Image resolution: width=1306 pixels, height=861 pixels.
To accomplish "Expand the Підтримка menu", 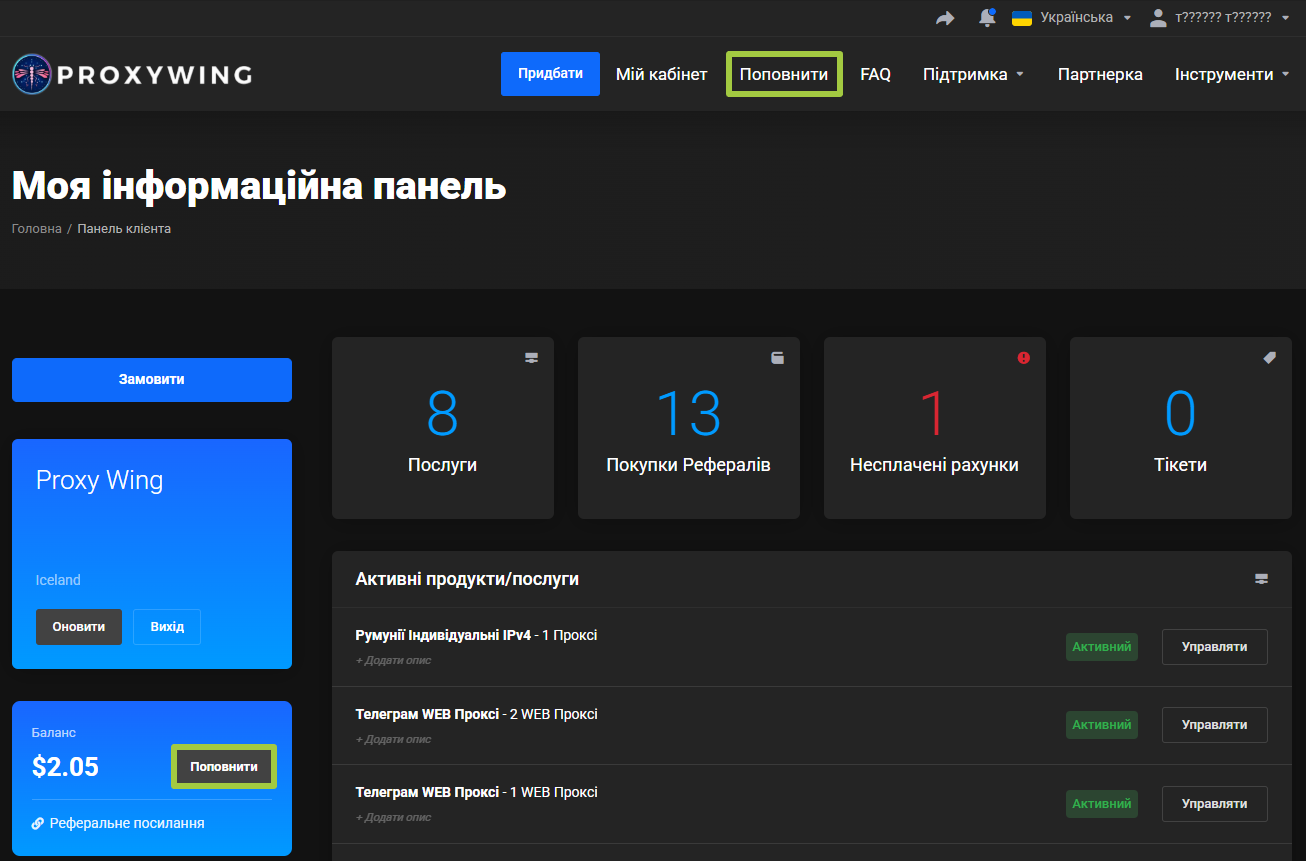I will pyautogui.click(x=974, y=74).
